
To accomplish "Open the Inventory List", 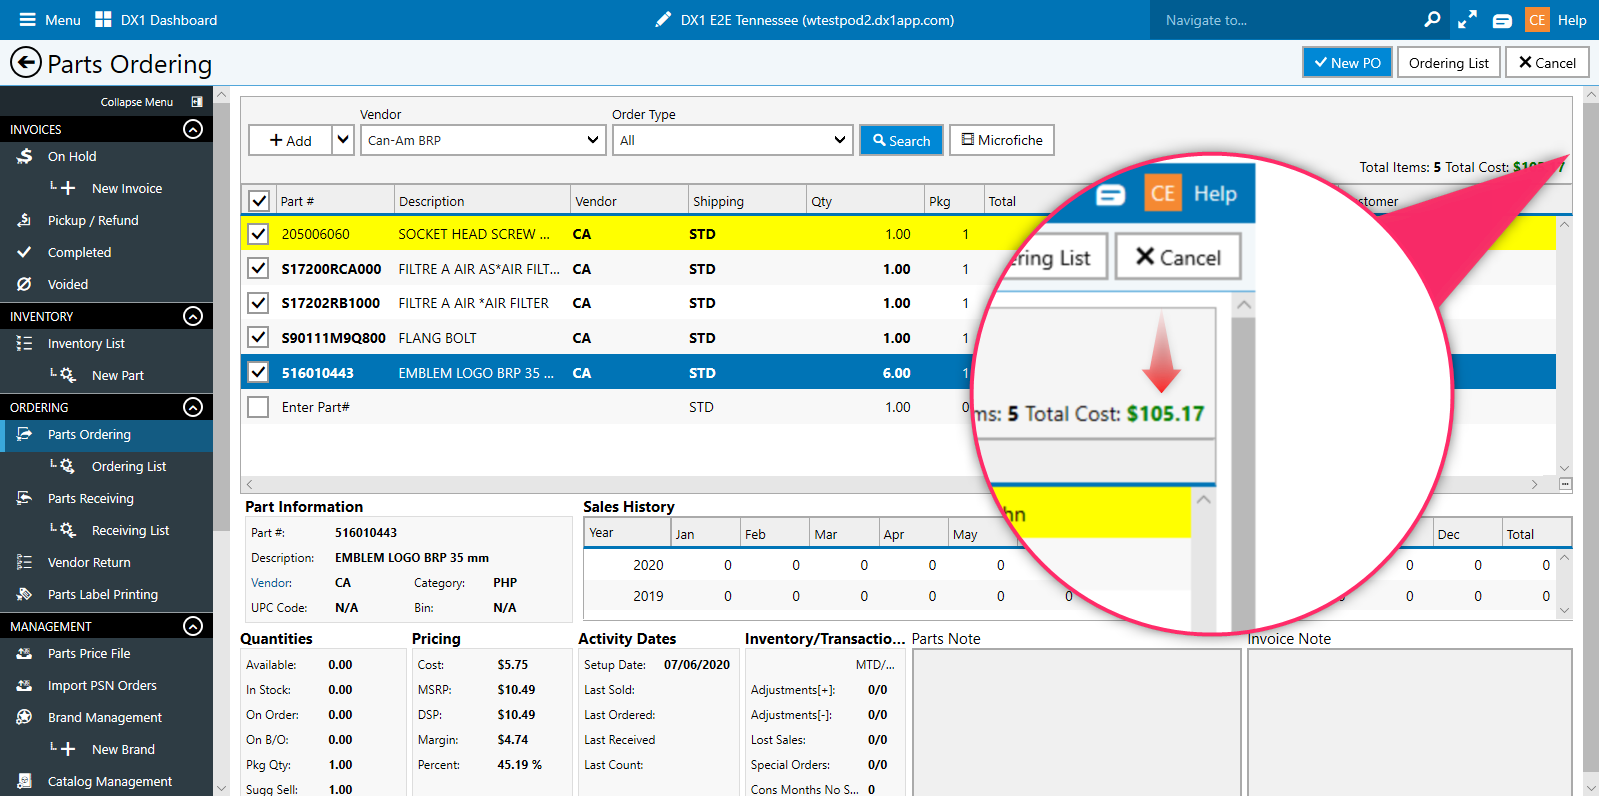I will coord(86,343).
